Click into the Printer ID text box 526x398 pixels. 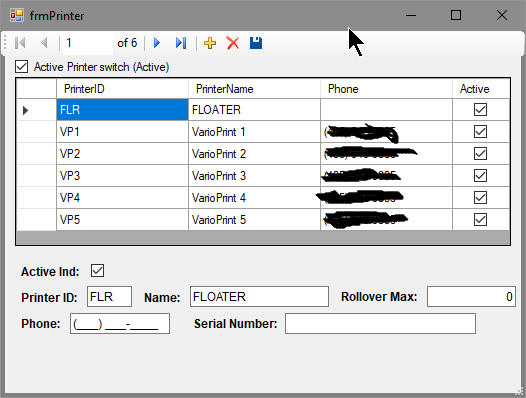[109, 297]
